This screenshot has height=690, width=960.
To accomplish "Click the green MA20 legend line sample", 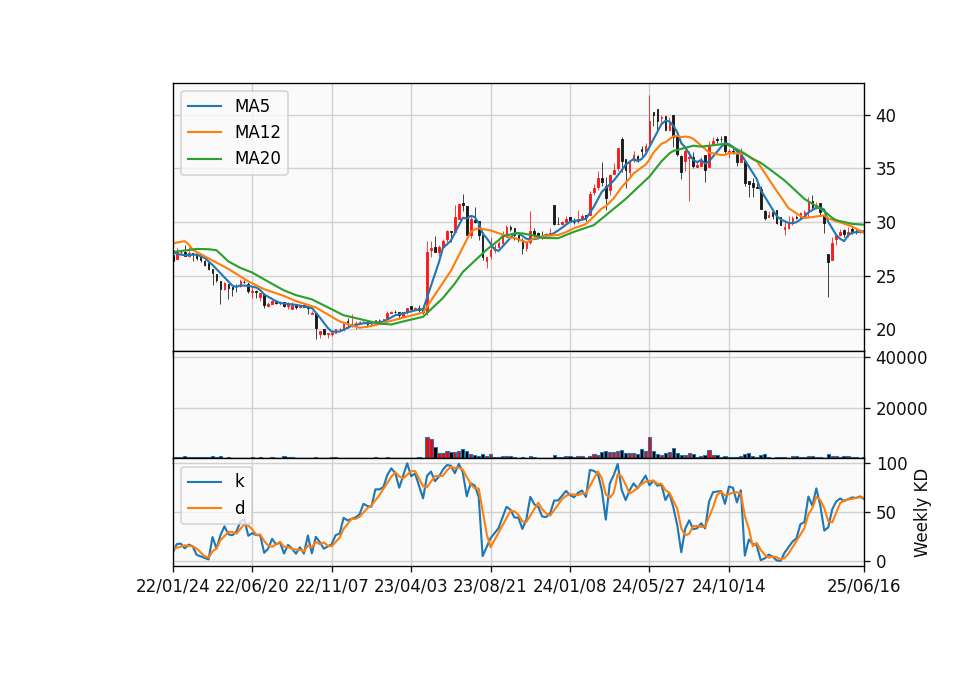I will point(204,159).
